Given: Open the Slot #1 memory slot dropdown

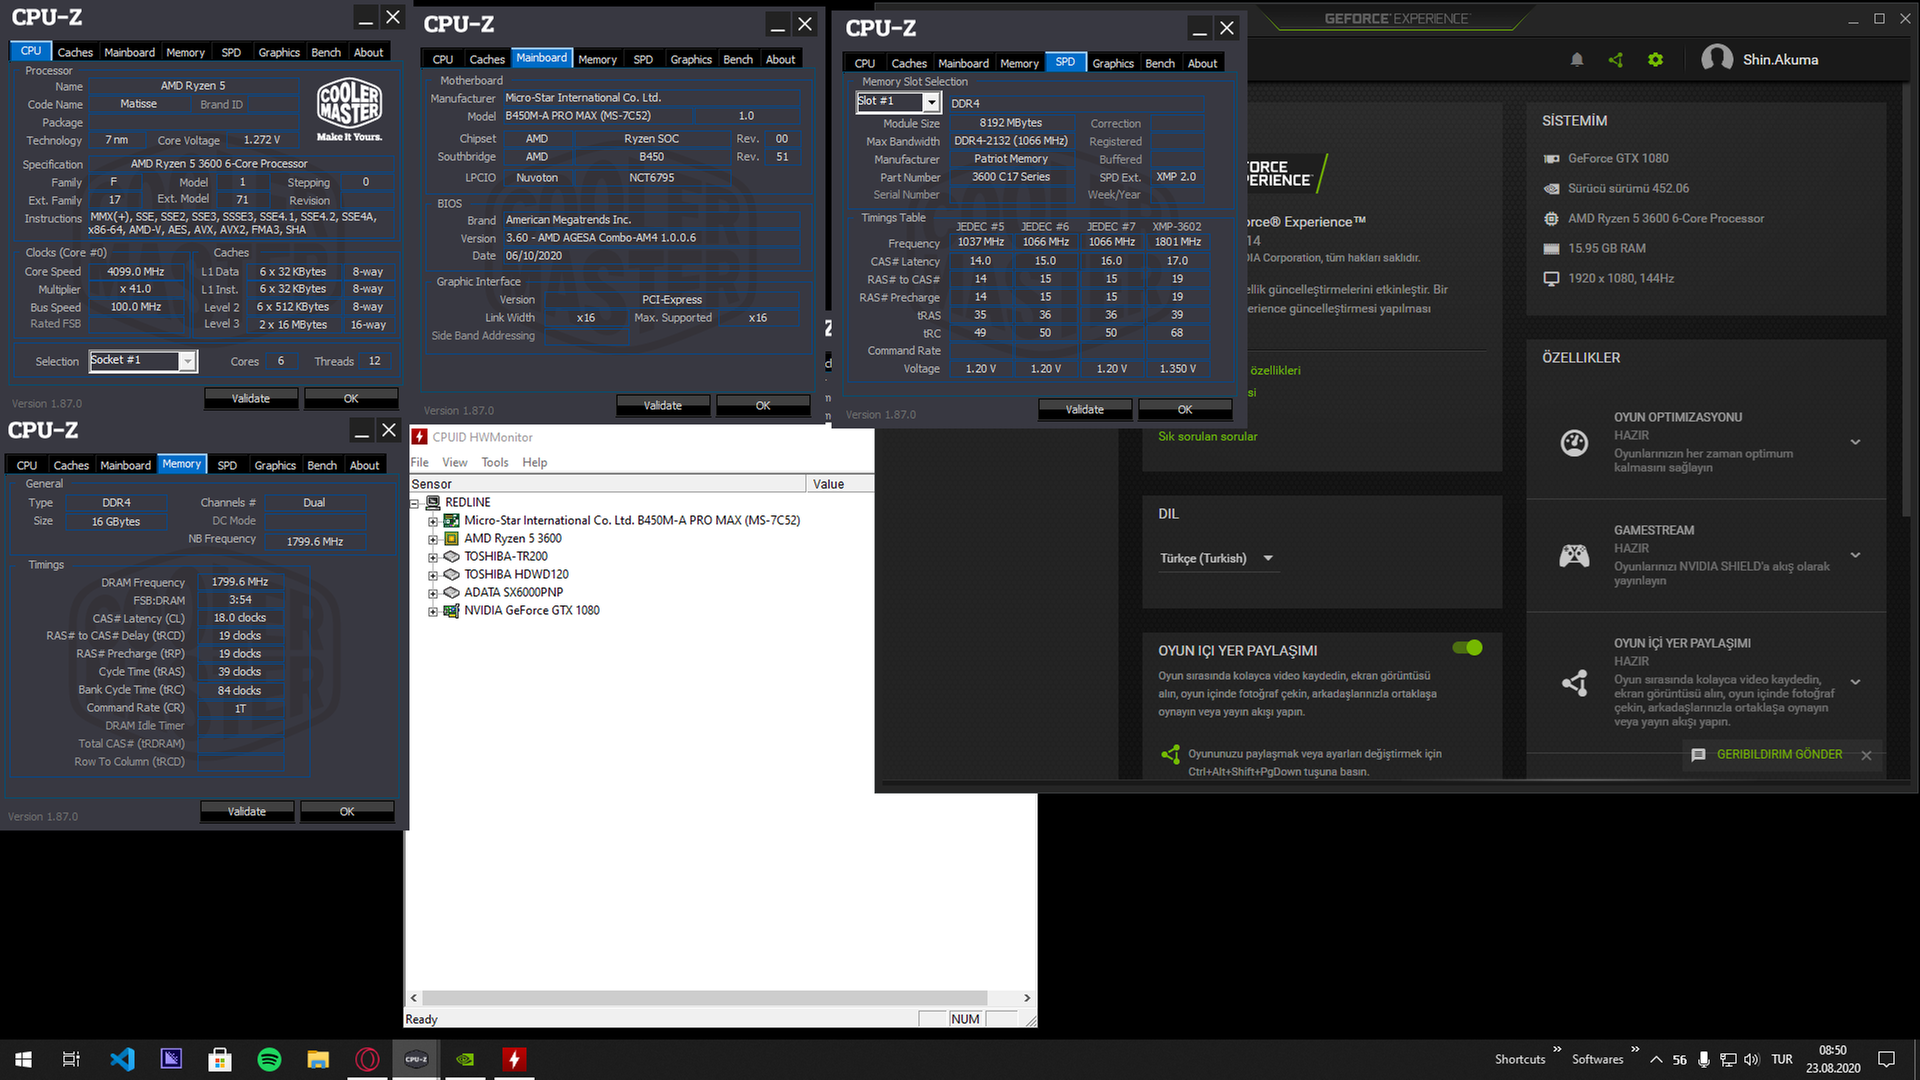Looking at the screenshot, I should point(931,102).
